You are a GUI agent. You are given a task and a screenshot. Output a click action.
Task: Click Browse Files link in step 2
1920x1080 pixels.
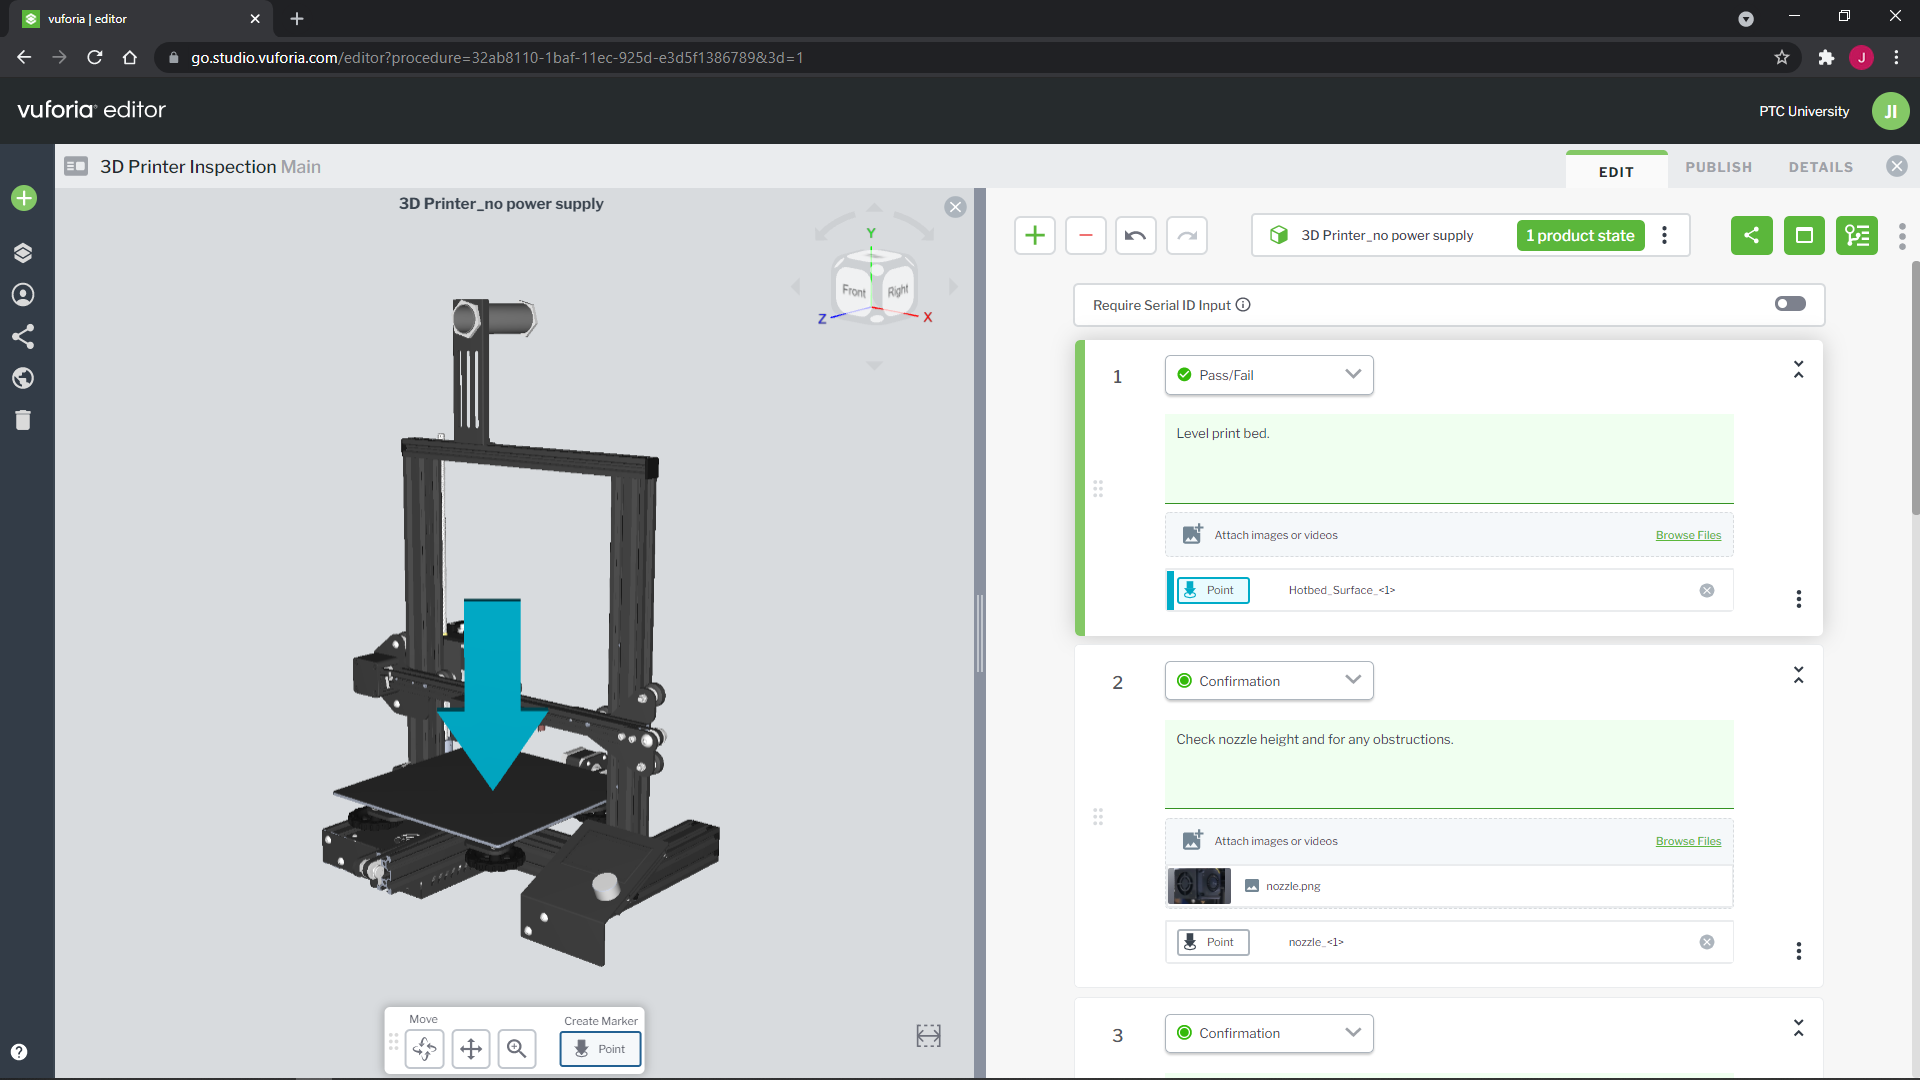1688,842
